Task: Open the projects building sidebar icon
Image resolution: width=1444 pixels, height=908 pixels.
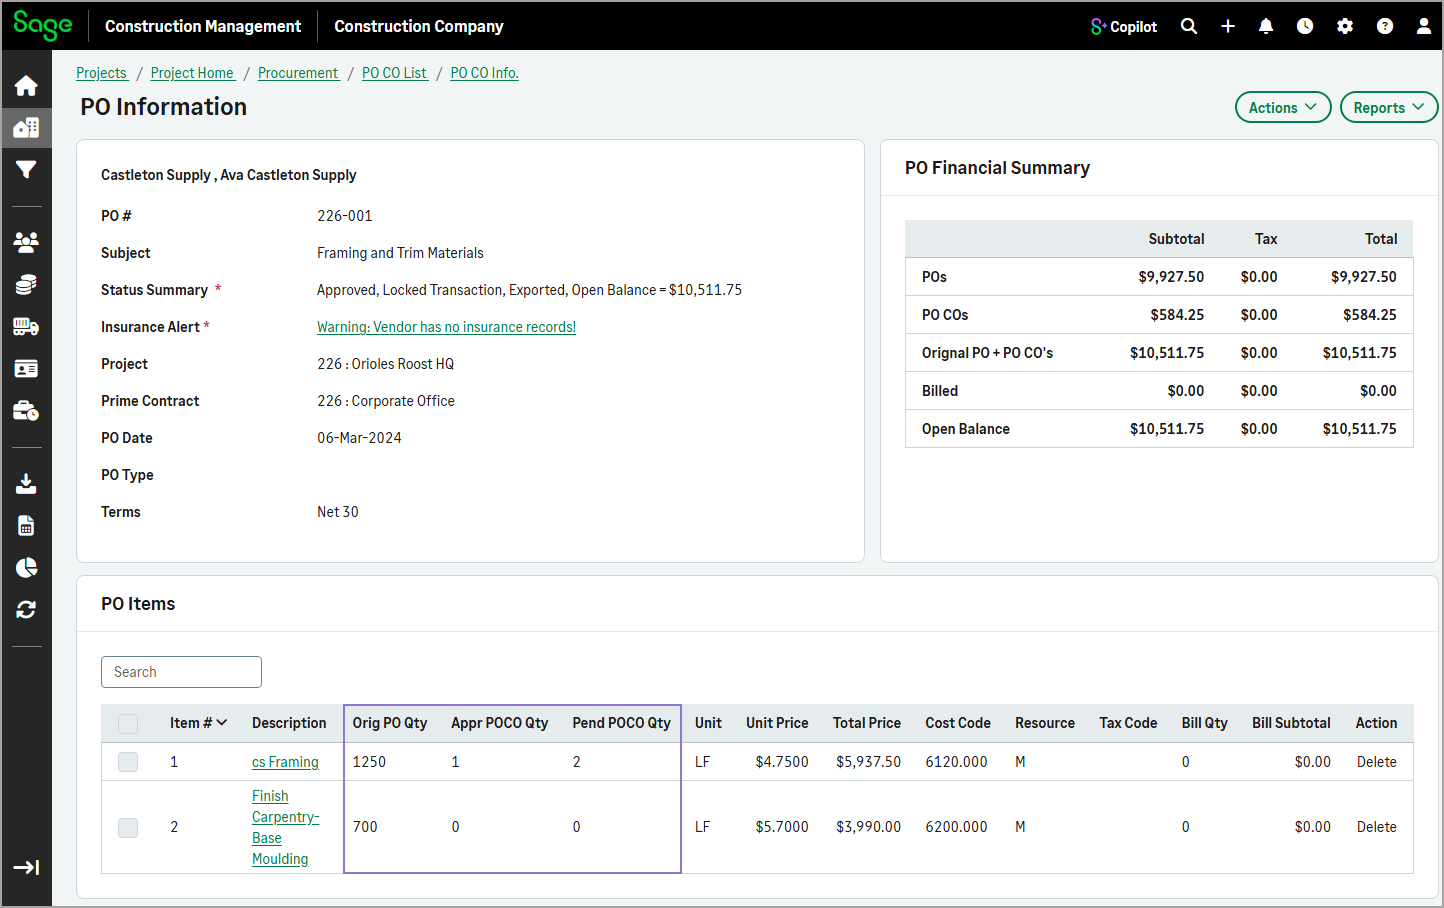Action: coord(26,128)
